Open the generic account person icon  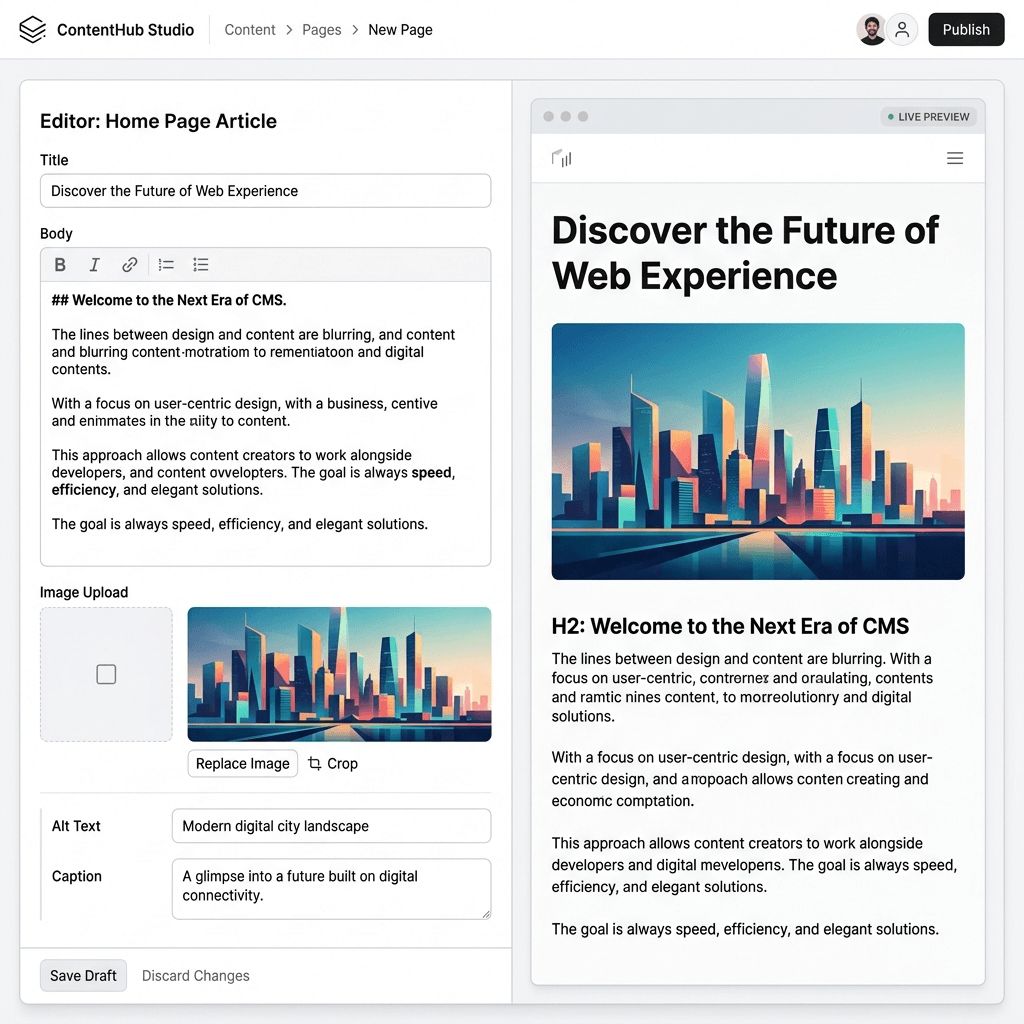click(x=902, y=29)
